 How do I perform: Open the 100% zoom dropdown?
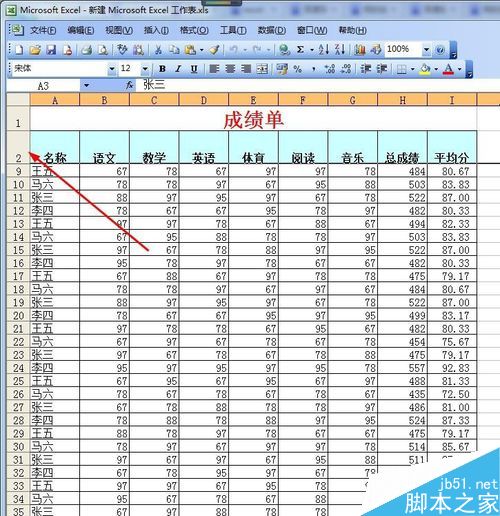(x=426, y=50)
